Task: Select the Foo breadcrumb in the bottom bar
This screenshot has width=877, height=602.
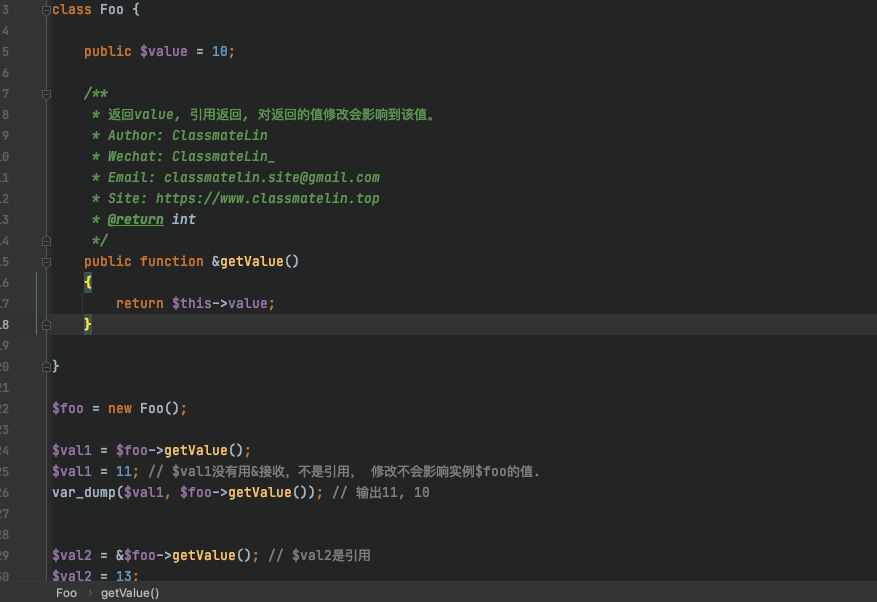Action: click(66, 593)
